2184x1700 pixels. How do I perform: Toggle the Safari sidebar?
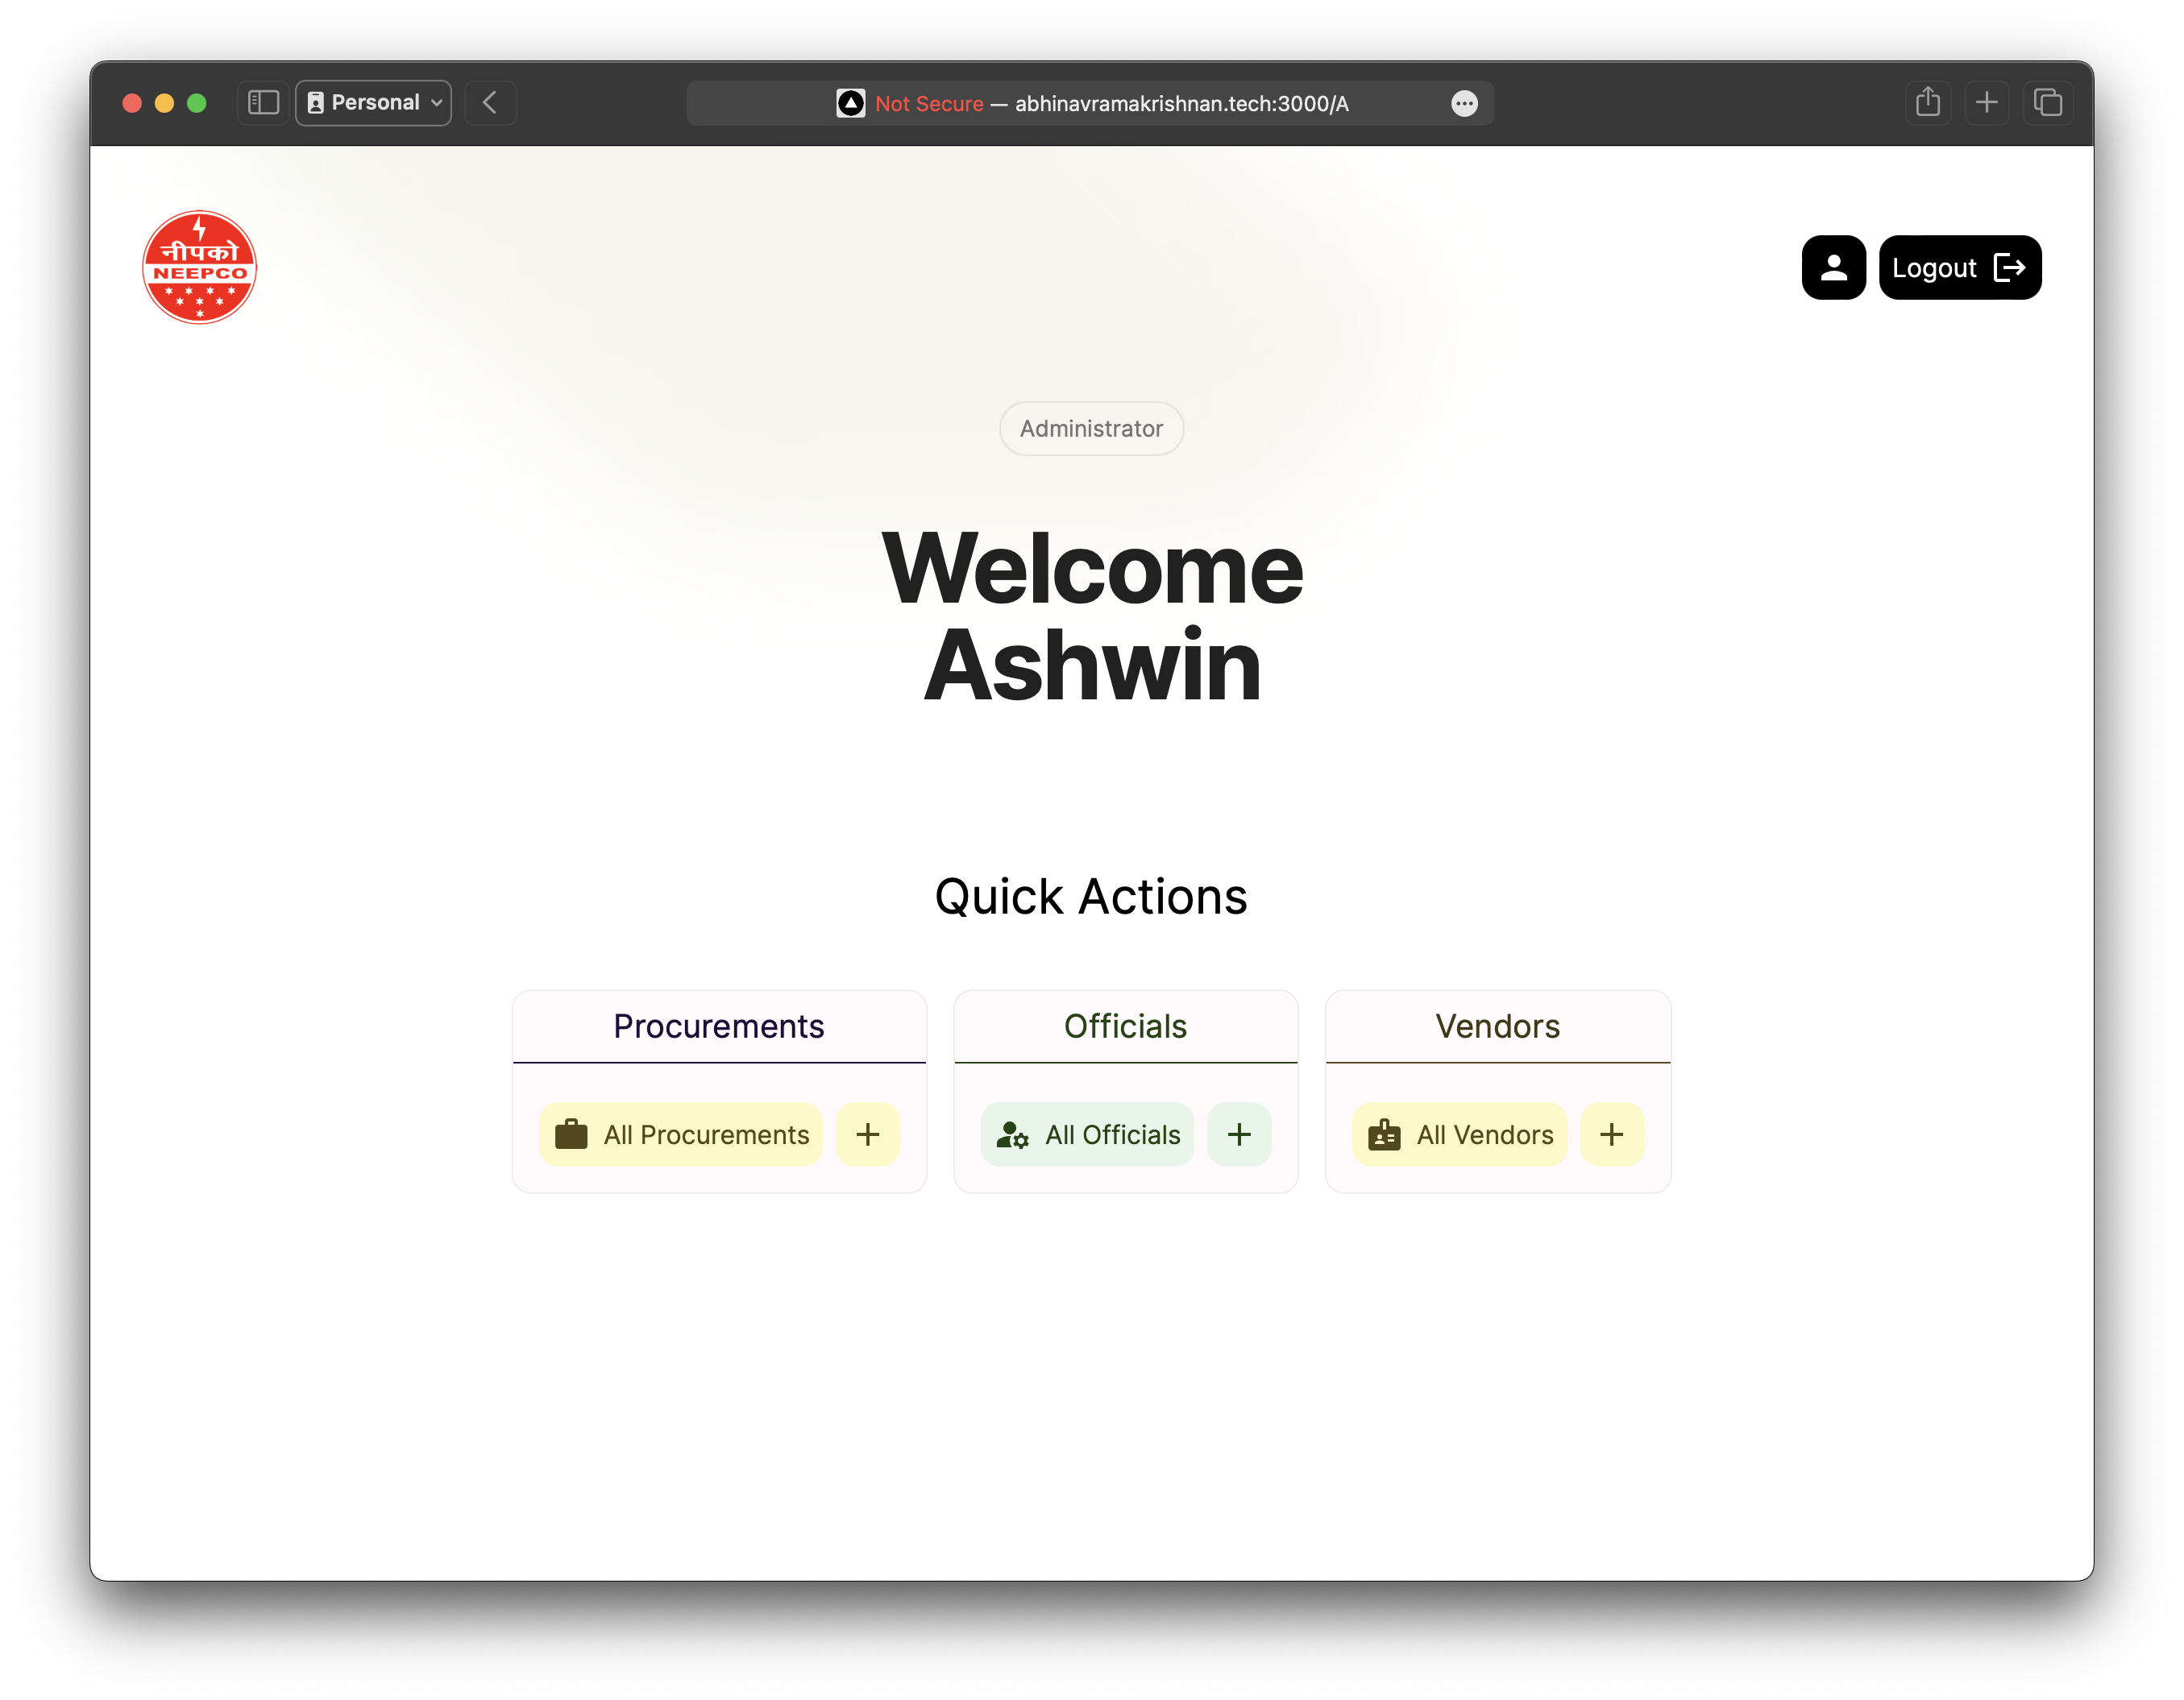(262, 102)
